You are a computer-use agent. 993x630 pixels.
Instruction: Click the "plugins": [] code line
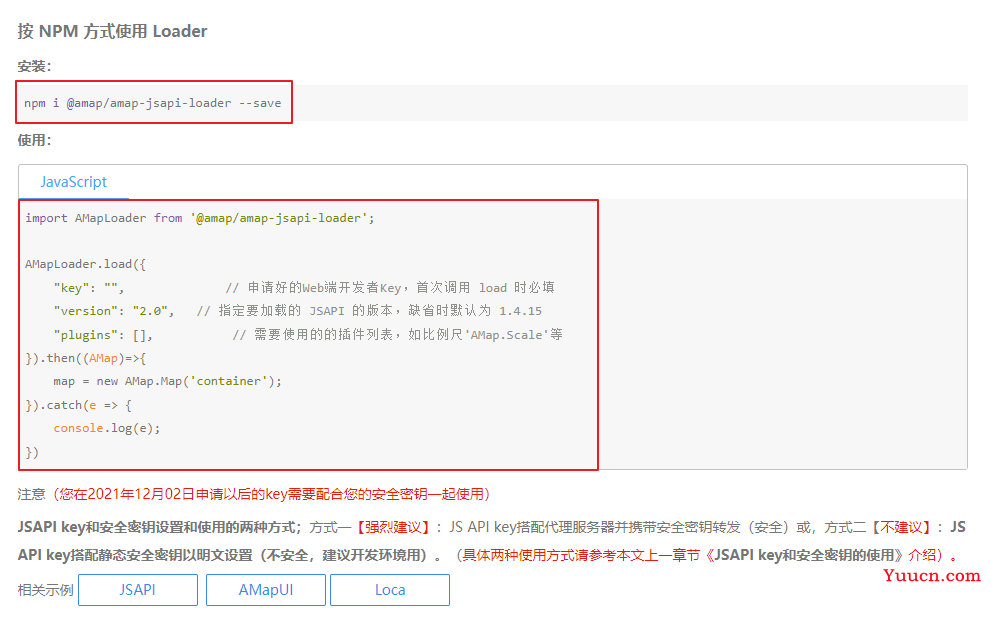tap(103, 334)
